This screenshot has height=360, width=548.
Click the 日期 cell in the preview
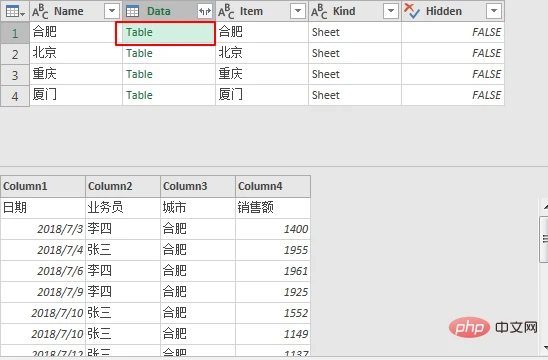43,208
